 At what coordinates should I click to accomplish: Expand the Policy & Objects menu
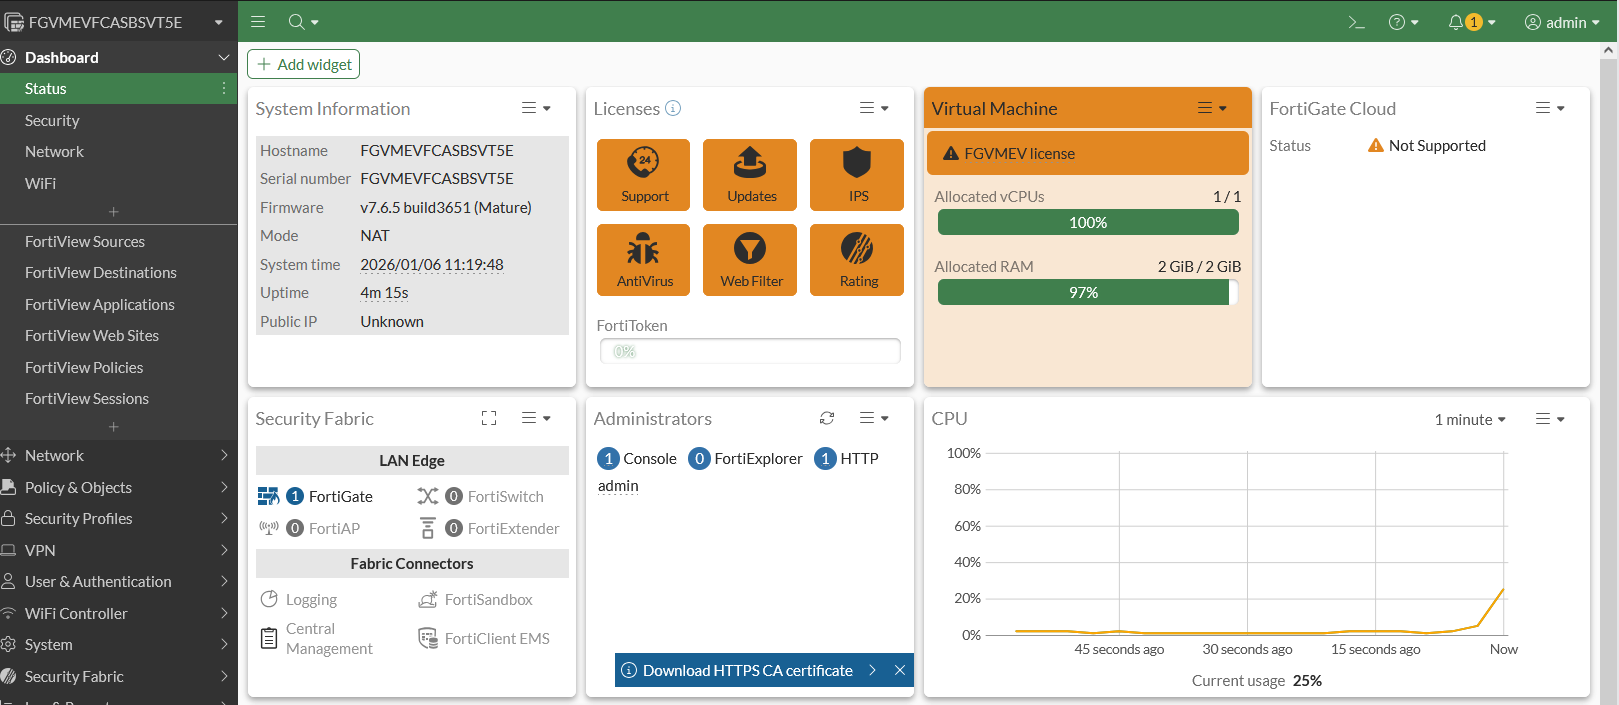click(118, 487)
